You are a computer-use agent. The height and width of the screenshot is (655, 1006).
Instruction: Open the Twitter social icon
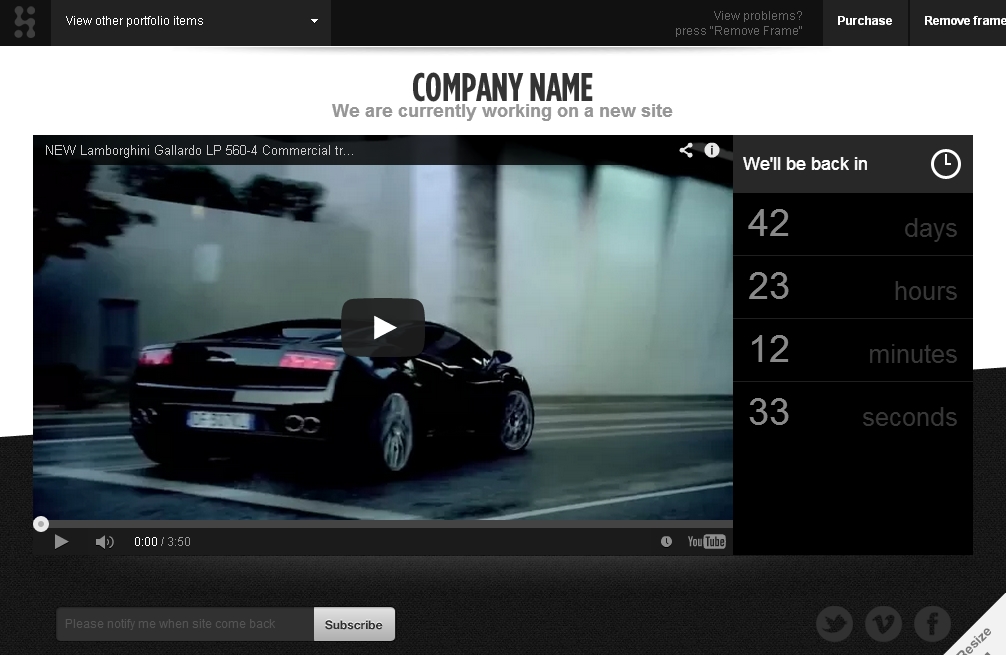[834, 624]
